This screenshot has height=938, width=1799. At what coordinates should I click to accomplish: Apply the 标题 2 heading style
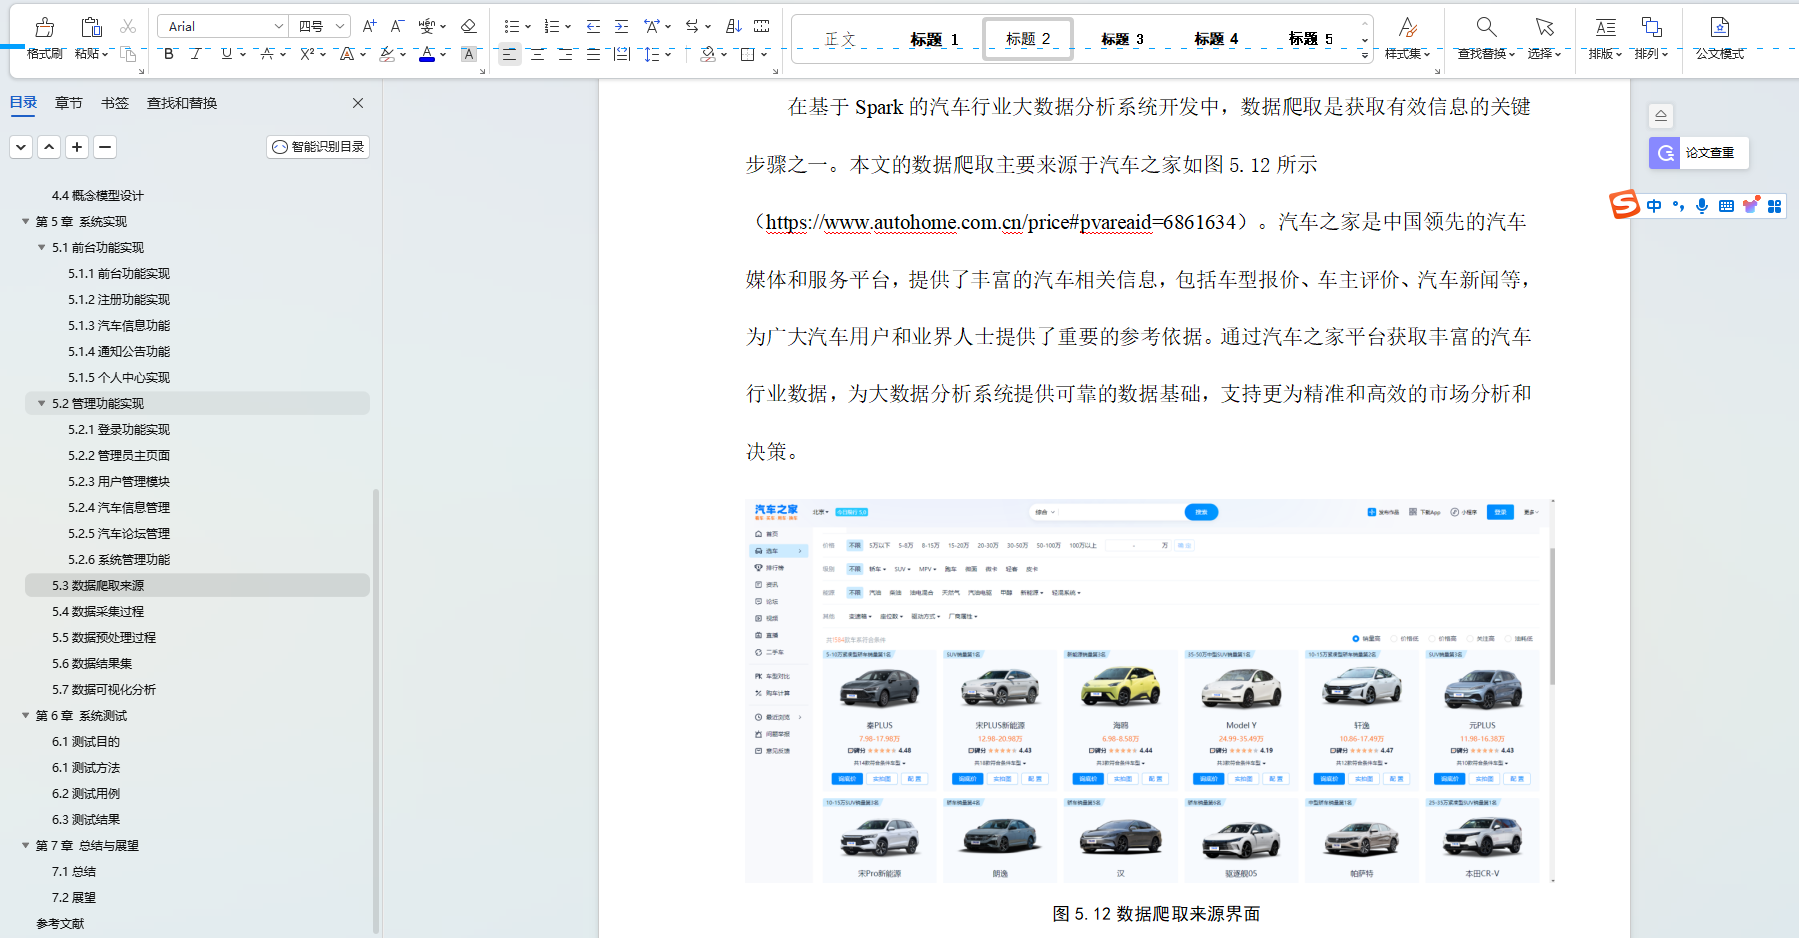click(1028, 39)
